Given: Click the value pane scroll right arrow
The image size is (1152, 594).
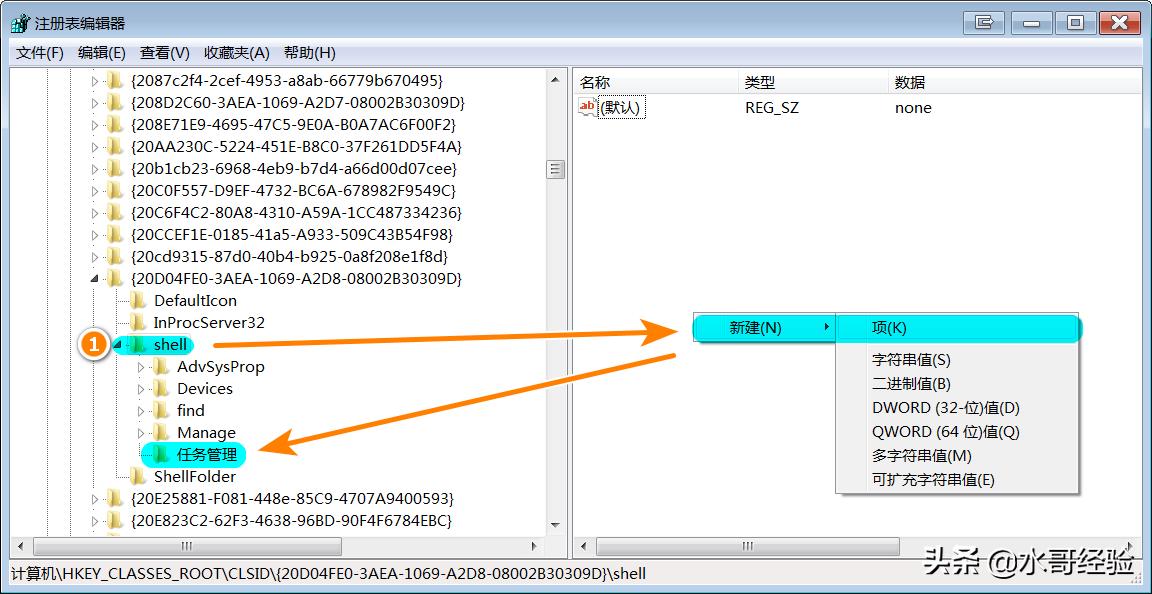Looking at the screenshot, I should [1131, 546].
